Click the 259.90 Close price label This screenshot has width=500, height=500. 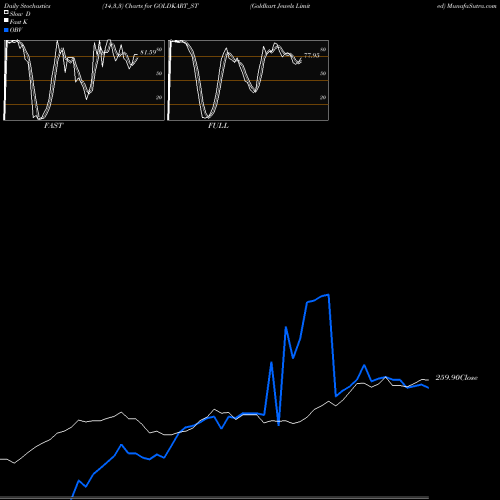pyautogui.click(x=456, y=377)
